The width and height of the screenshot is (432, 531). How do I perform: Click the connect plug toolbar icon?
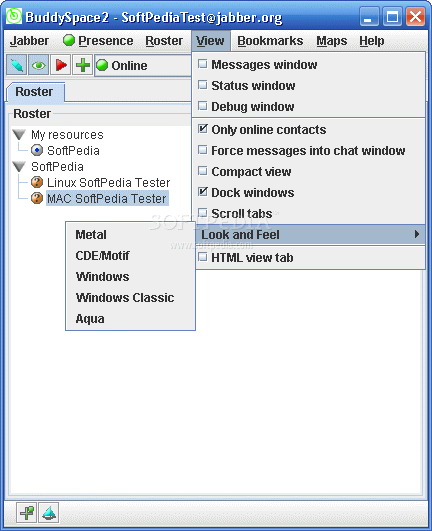click(17, 65)
